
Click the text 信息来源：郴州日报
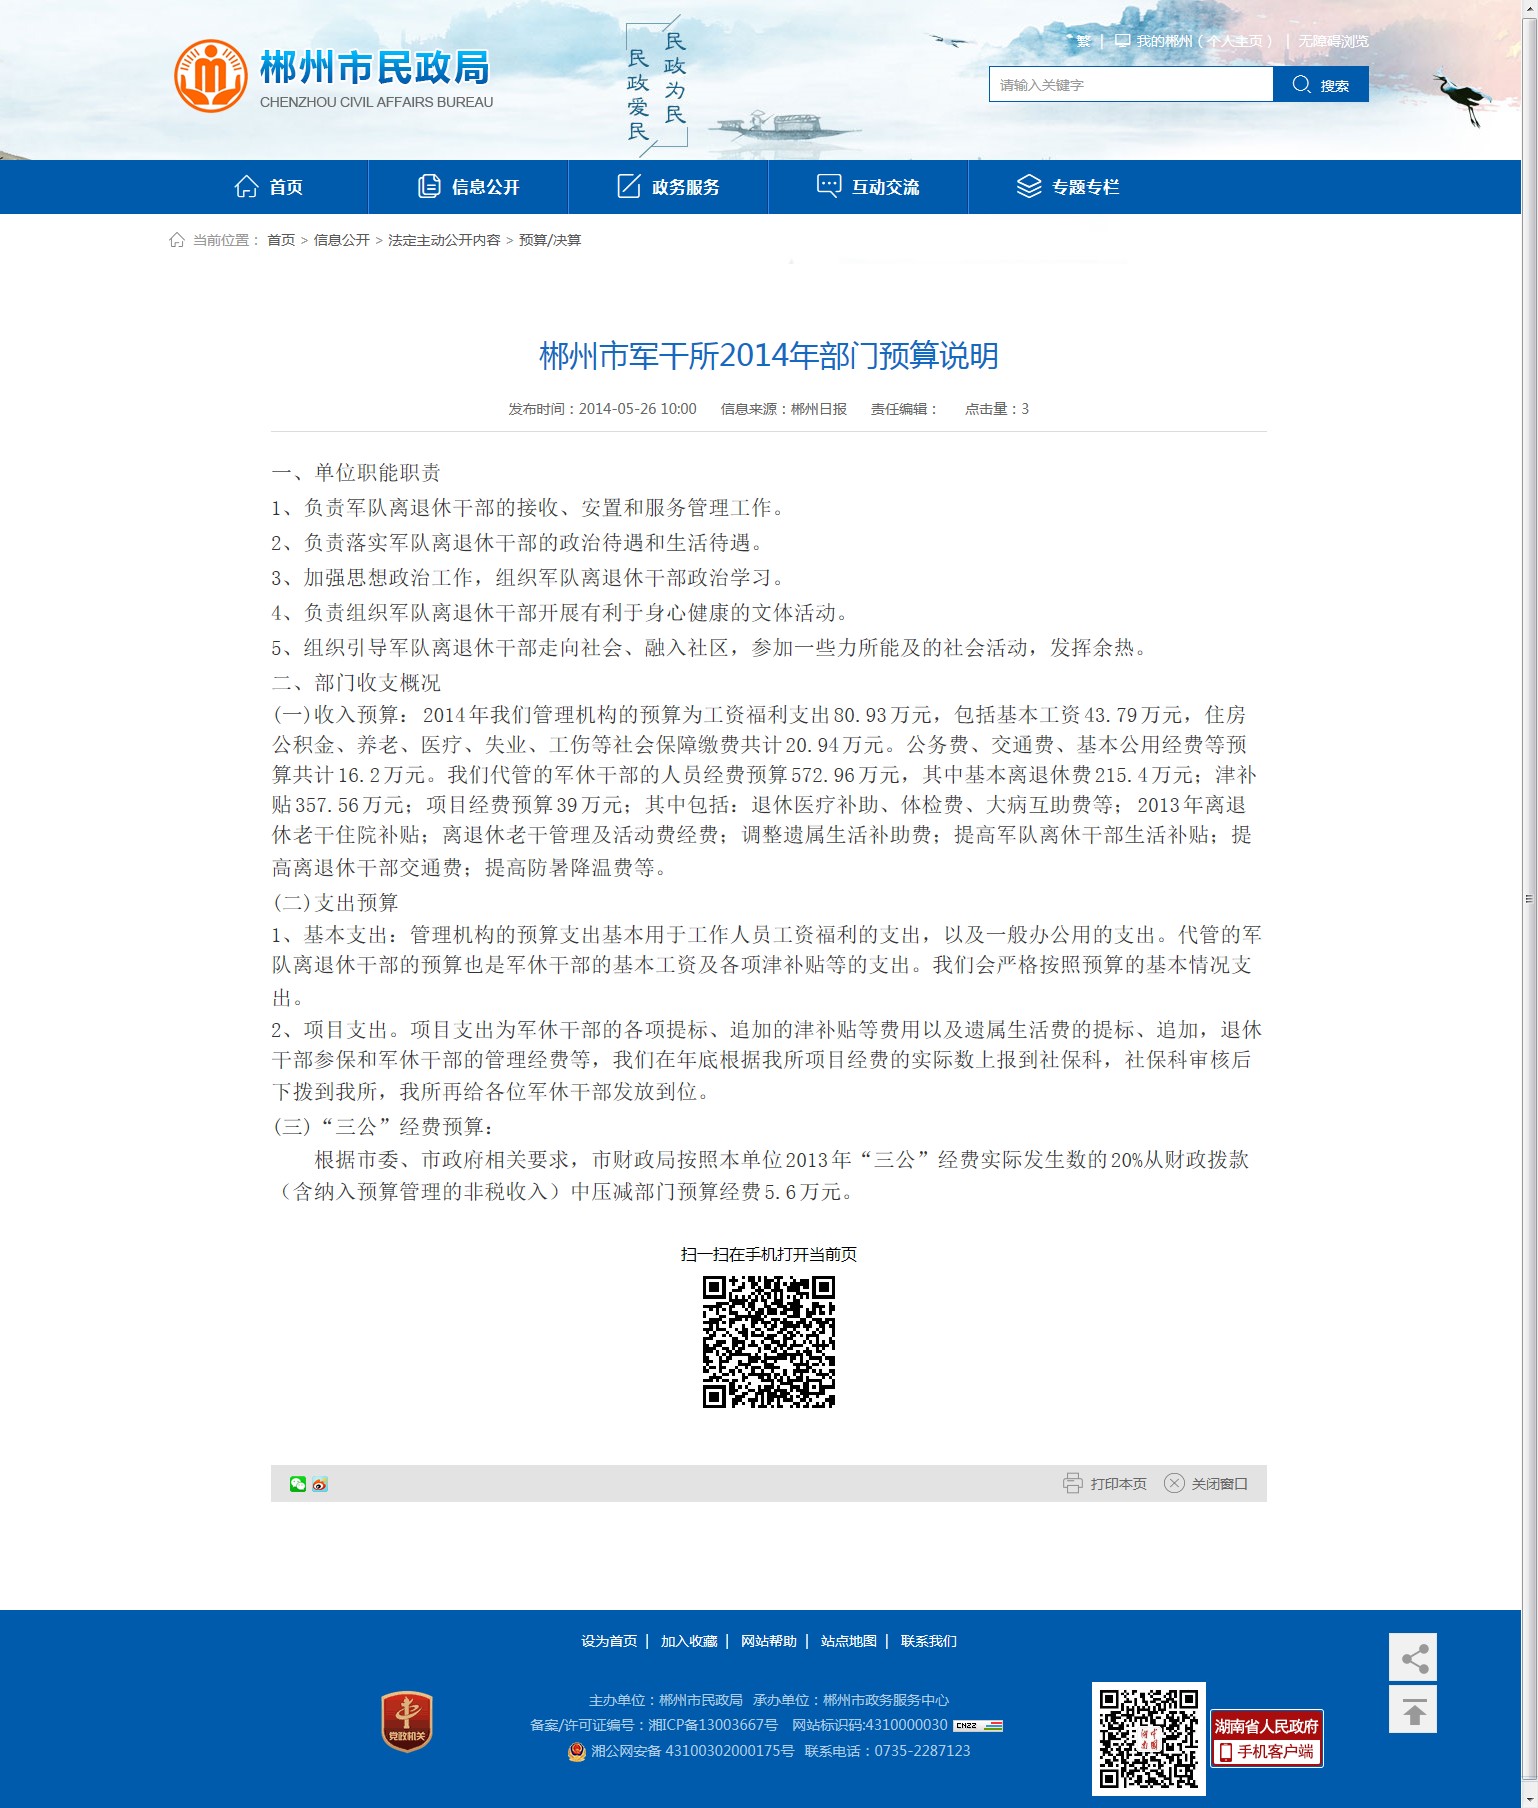[x=784, y=409]
